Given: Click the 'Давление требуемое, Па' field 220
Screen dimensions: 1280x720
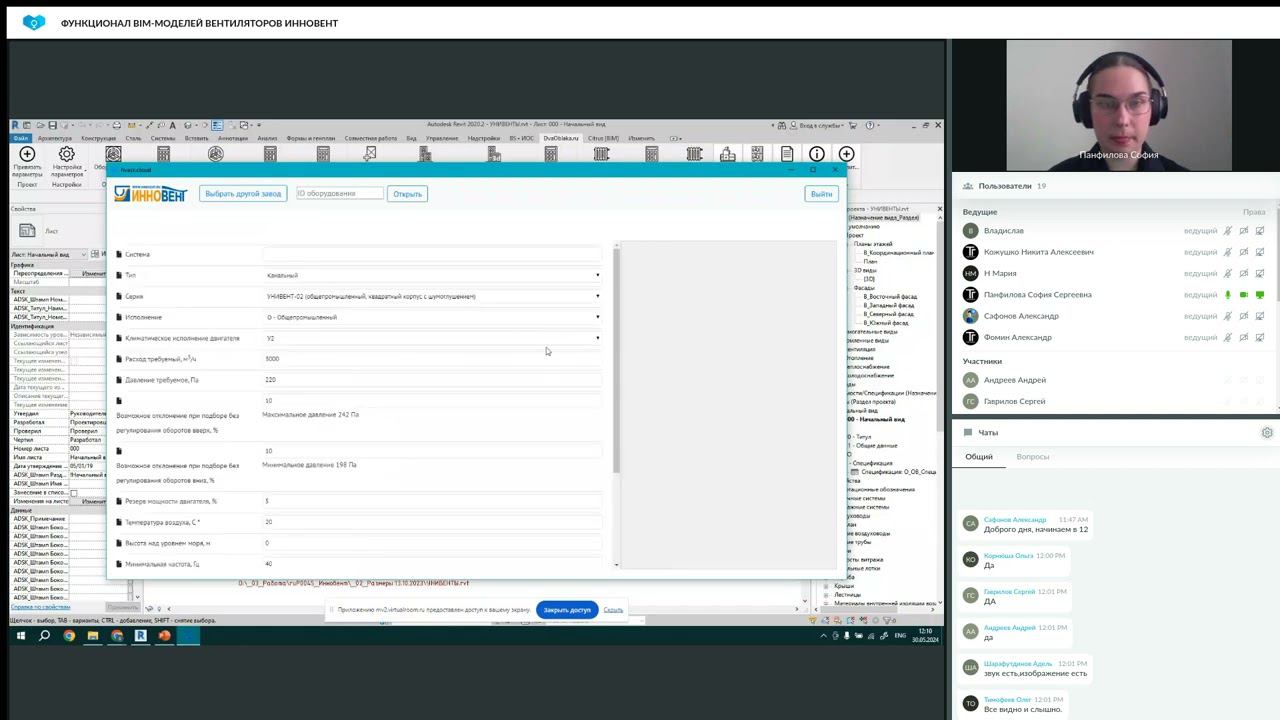Looking at the screenshot, I should 432,380.
